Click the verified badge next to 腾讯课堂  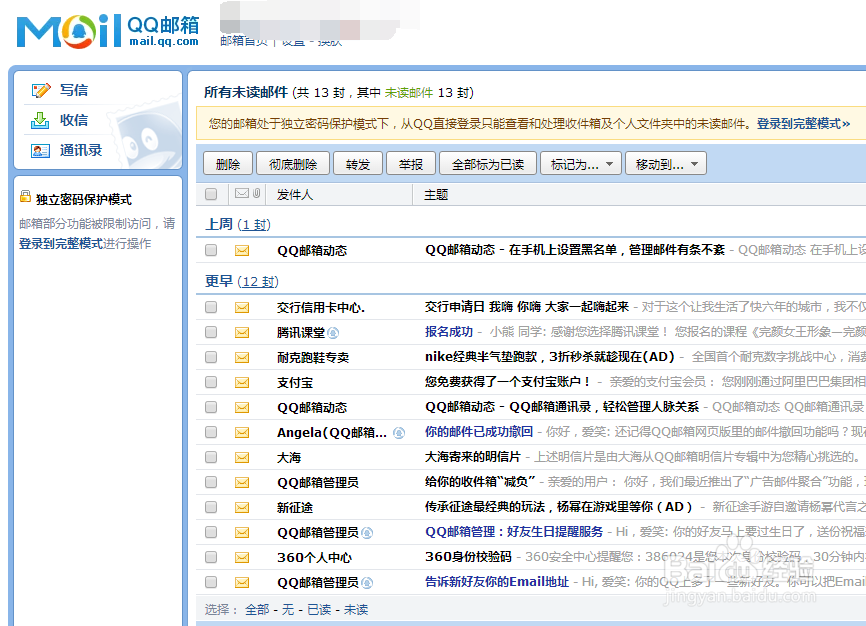coord(333,333)
